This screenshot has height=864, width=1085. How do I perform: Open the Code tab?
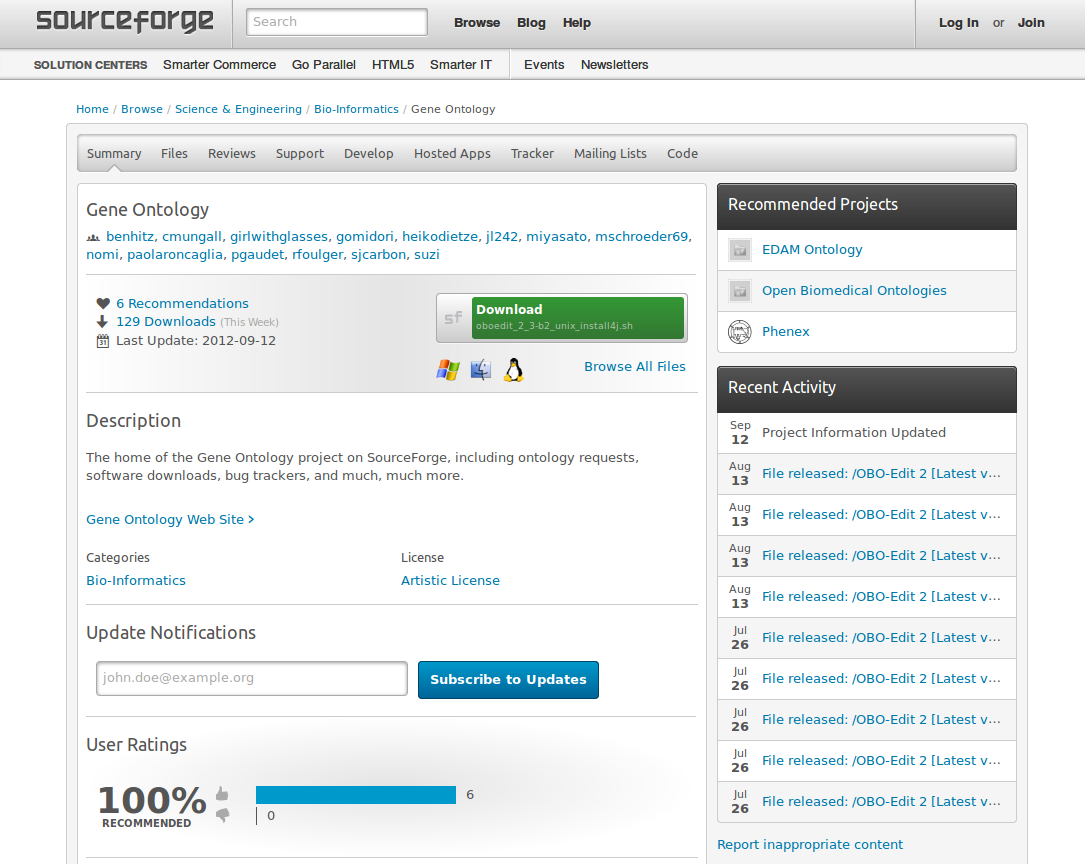tap(682, 154)
